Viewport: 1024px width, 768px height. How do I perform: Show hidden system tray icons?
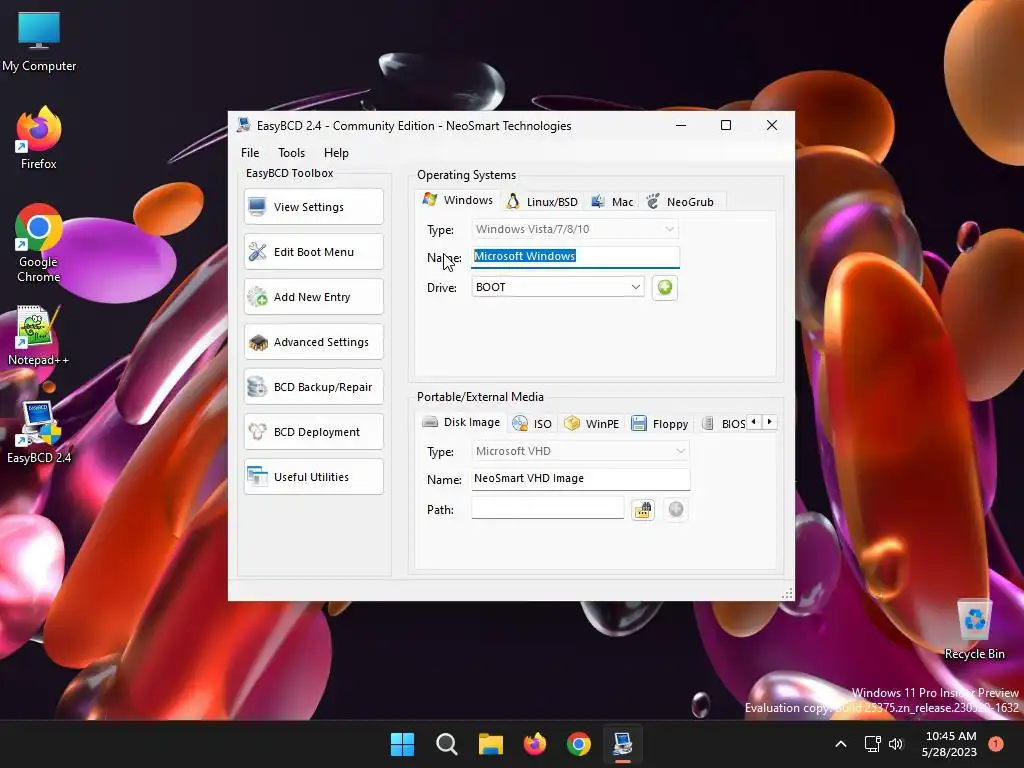point(841,744)
